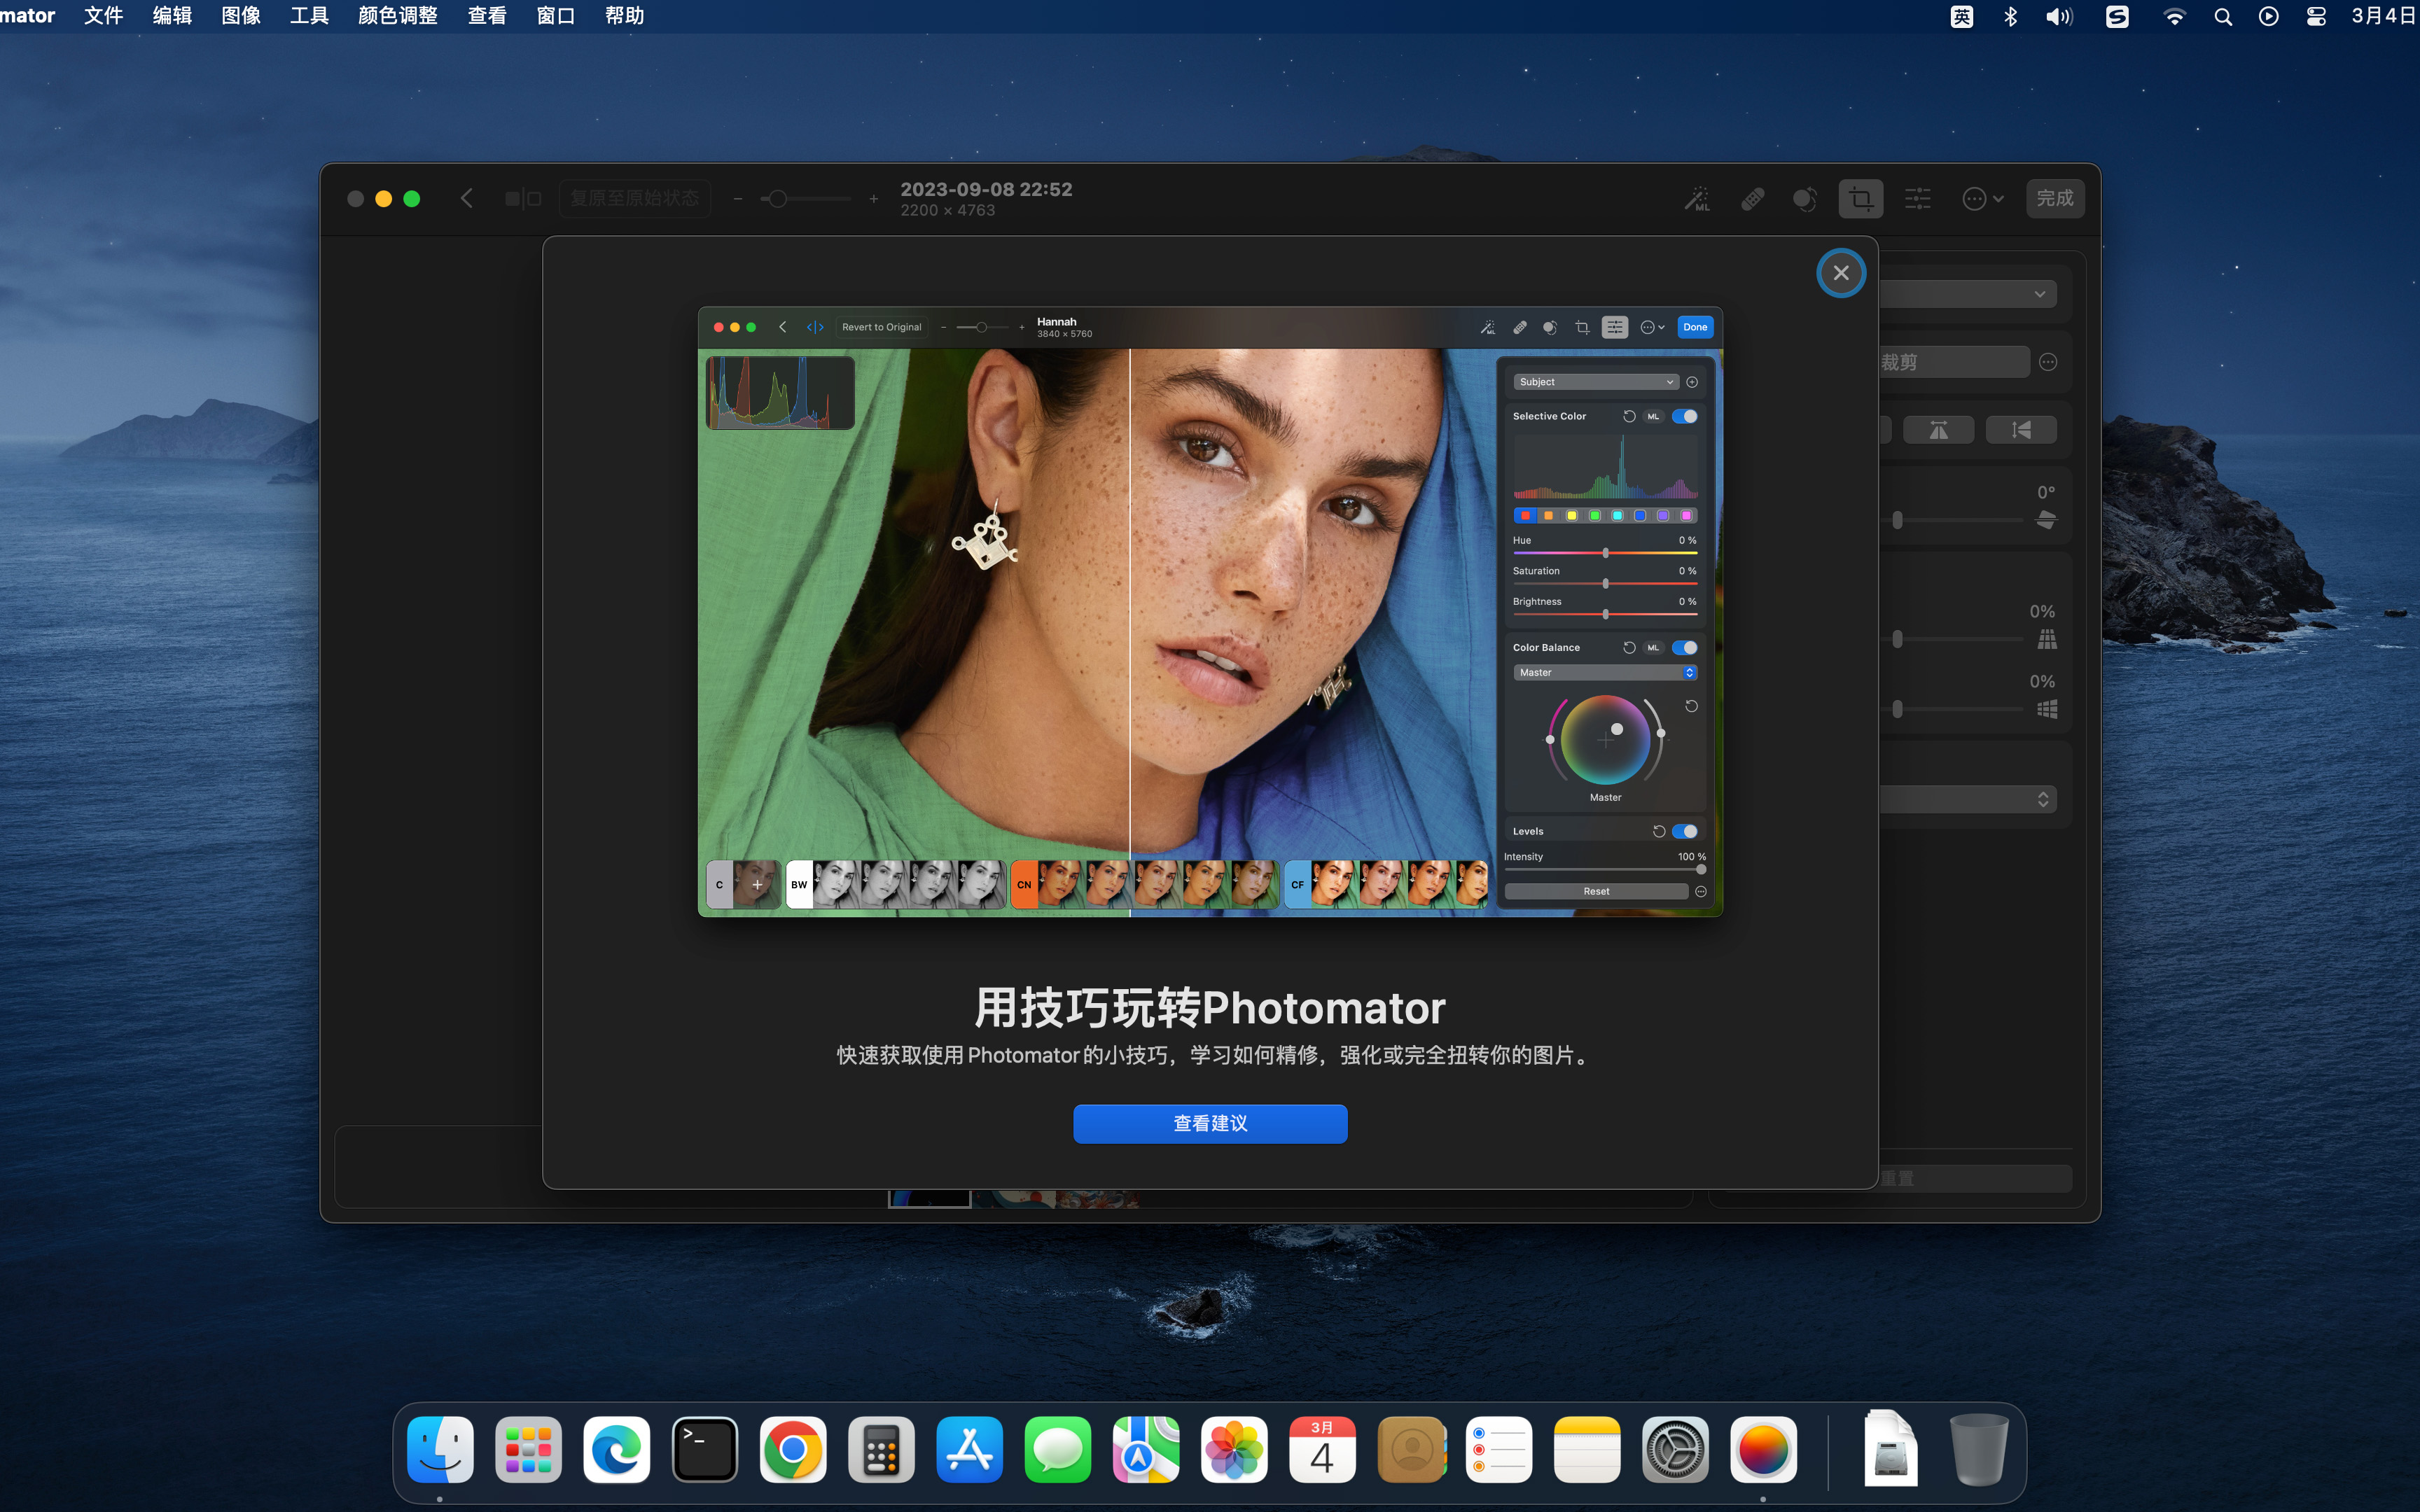Click the Photomator icon in the Dock

point(1763,1449)
